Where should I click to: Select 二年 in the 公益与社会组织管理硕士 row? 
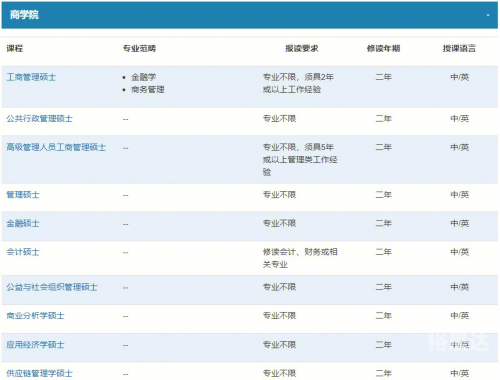coord(383,287)
